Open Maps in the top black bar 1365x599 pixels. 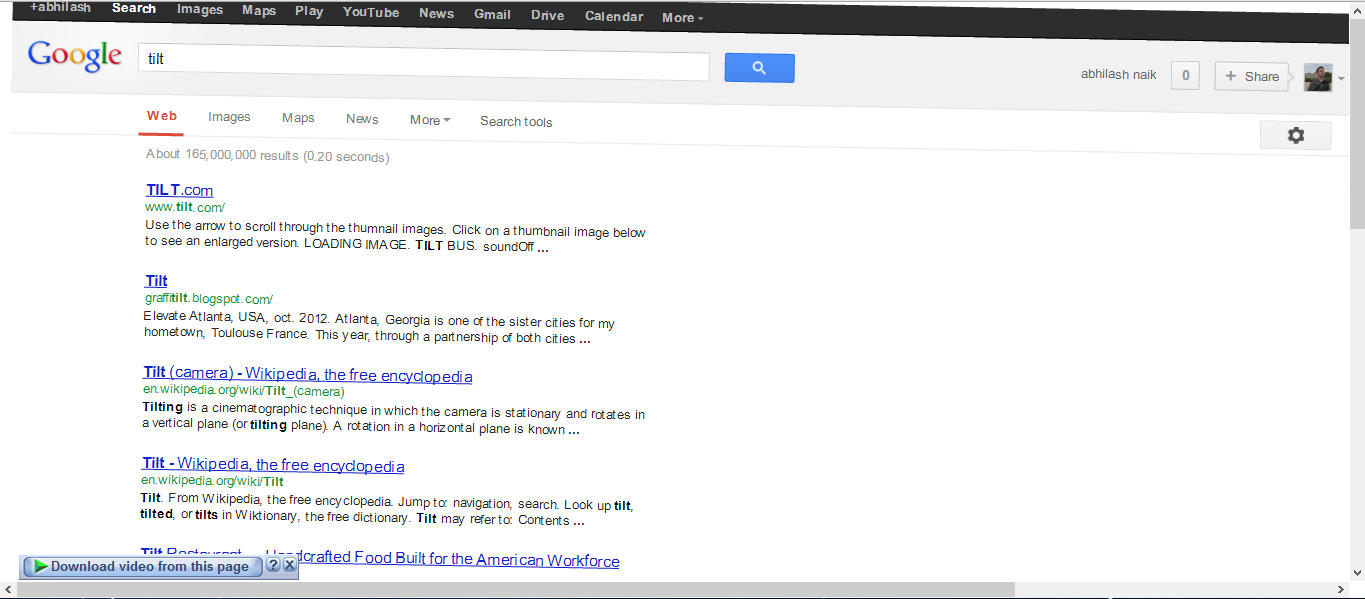(259, 10)
